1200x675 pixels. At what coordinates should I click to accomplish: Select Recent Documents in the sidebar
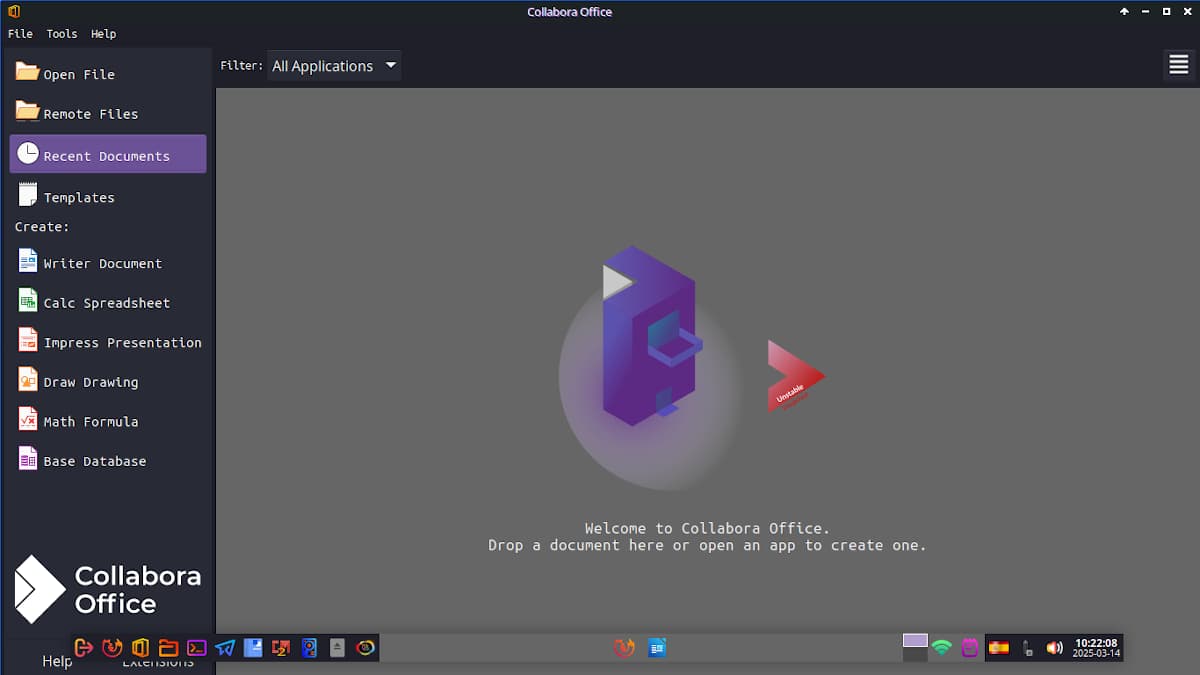(107, 155)
